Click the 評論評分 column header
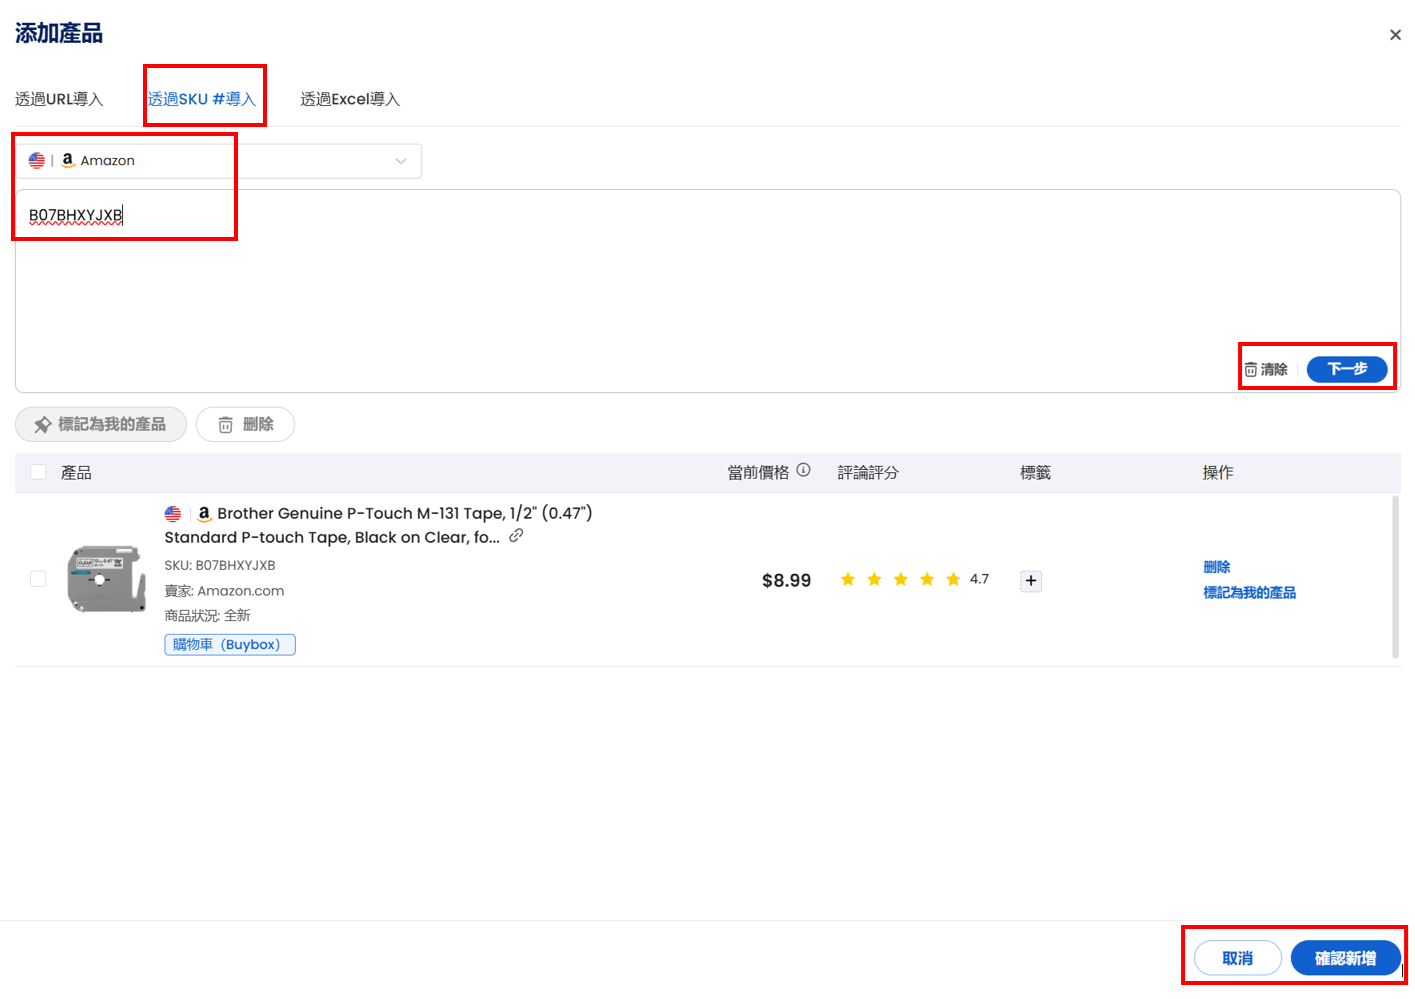Screen dimensions: 1415x999 pyautogui.click(x=868, y=473)
